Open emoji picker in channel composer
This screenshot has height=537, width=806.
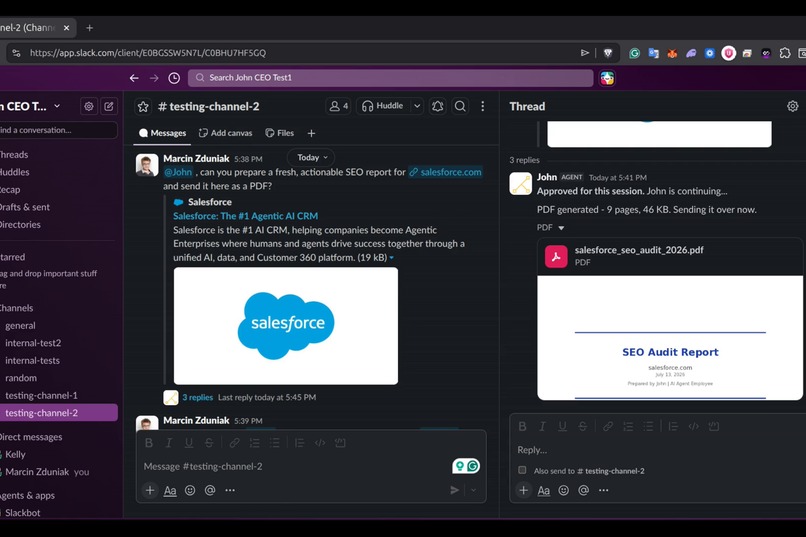click(x=190, y=490)
